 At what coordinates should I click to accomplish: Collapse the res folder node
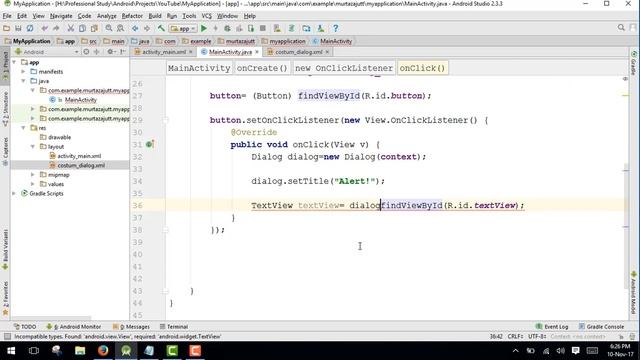24,128
